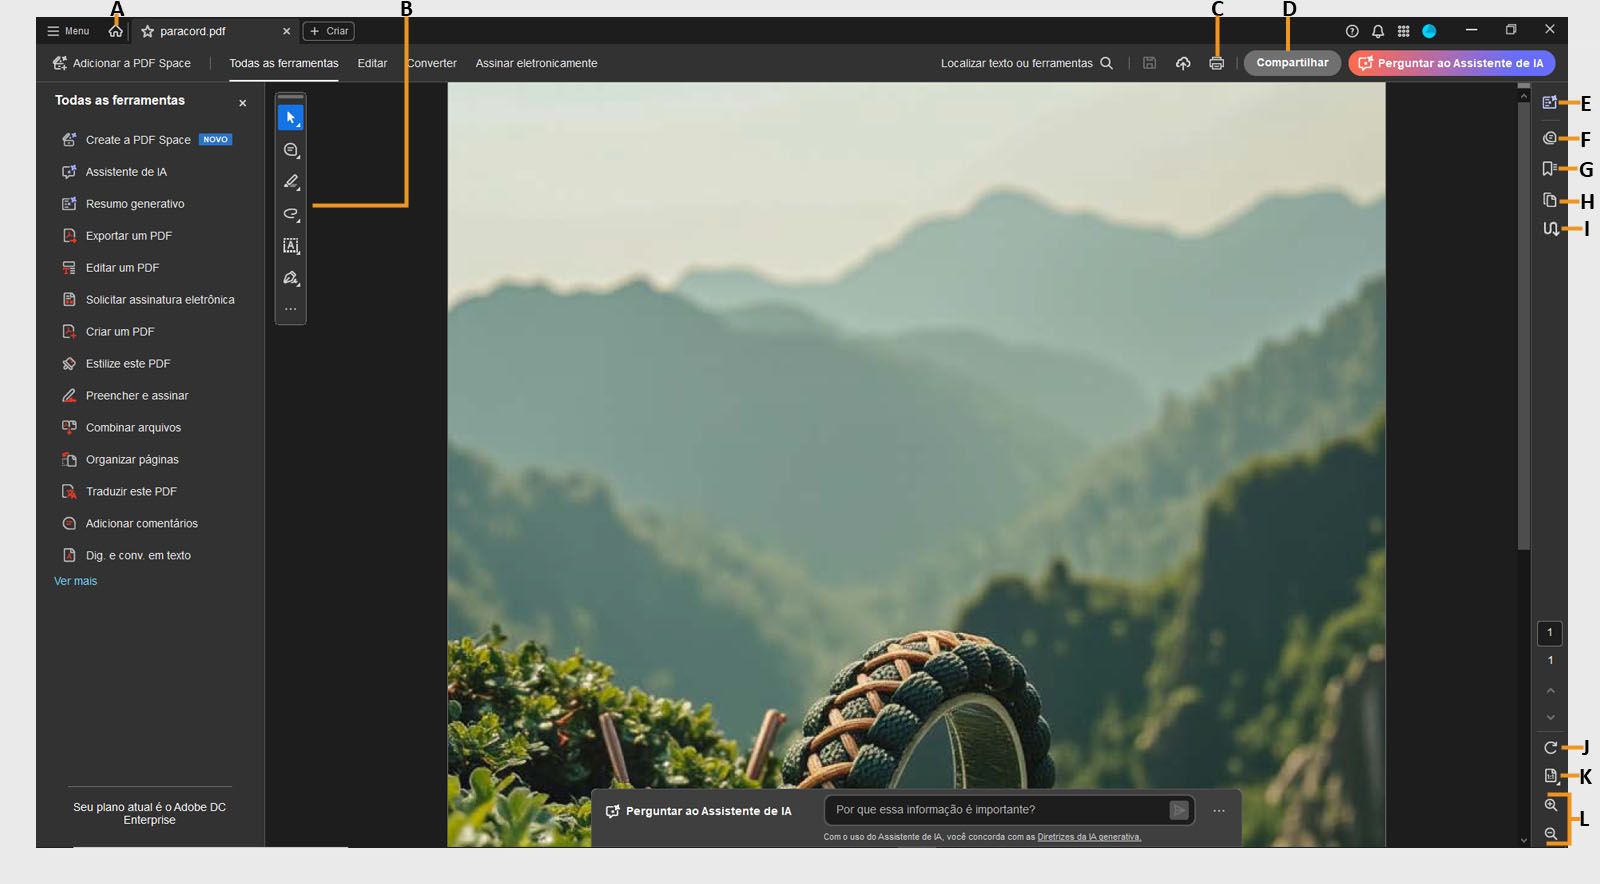The width and height of the screenshot is (1600, 884).
Task: Show more quick tools ellipsis
Action: click(x=291, y=309)
